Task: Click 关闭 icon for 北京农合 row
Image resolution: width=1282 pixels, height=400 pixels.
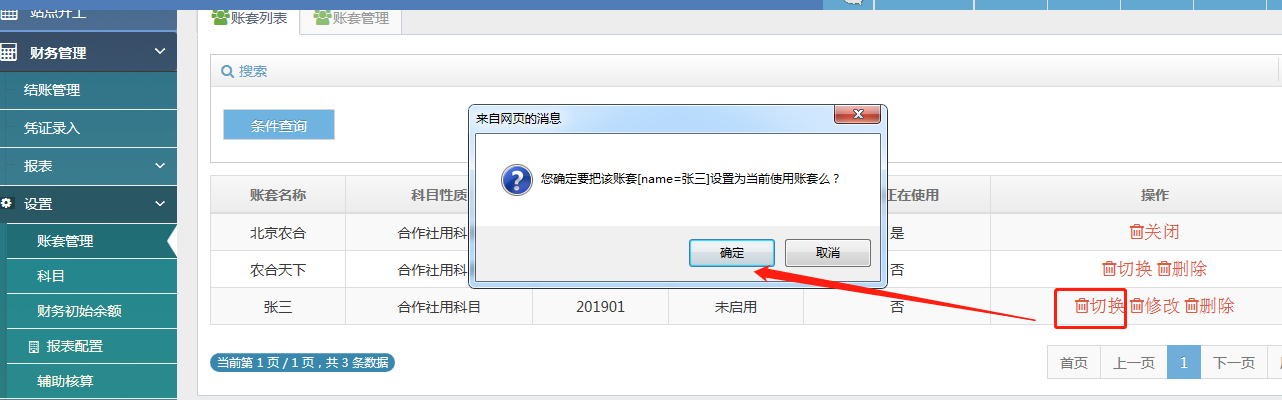Action: 1136,232
